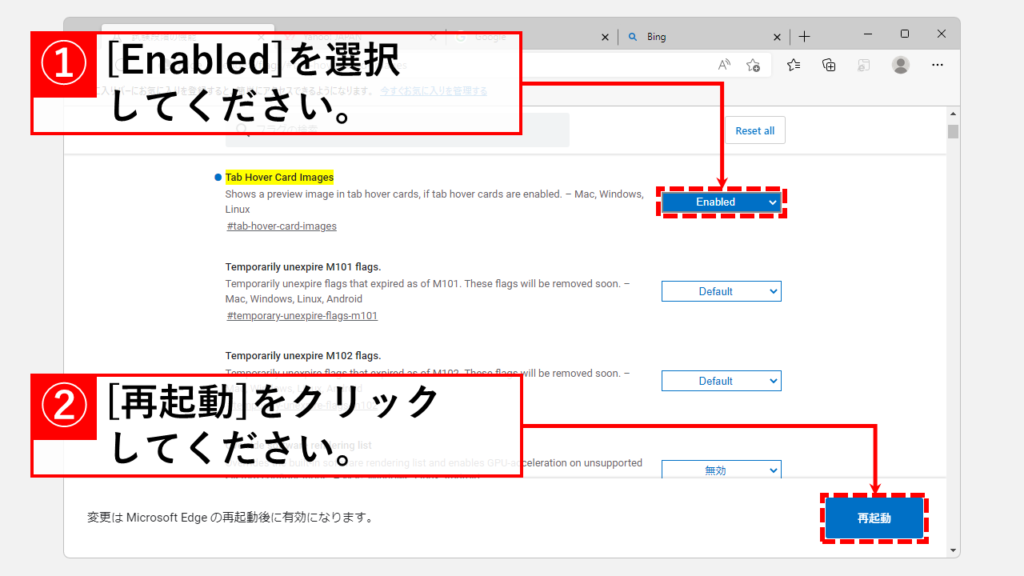1024x576 pixels.
Task: Click the Read aloud icon in address bar
Action: (724, 65)
